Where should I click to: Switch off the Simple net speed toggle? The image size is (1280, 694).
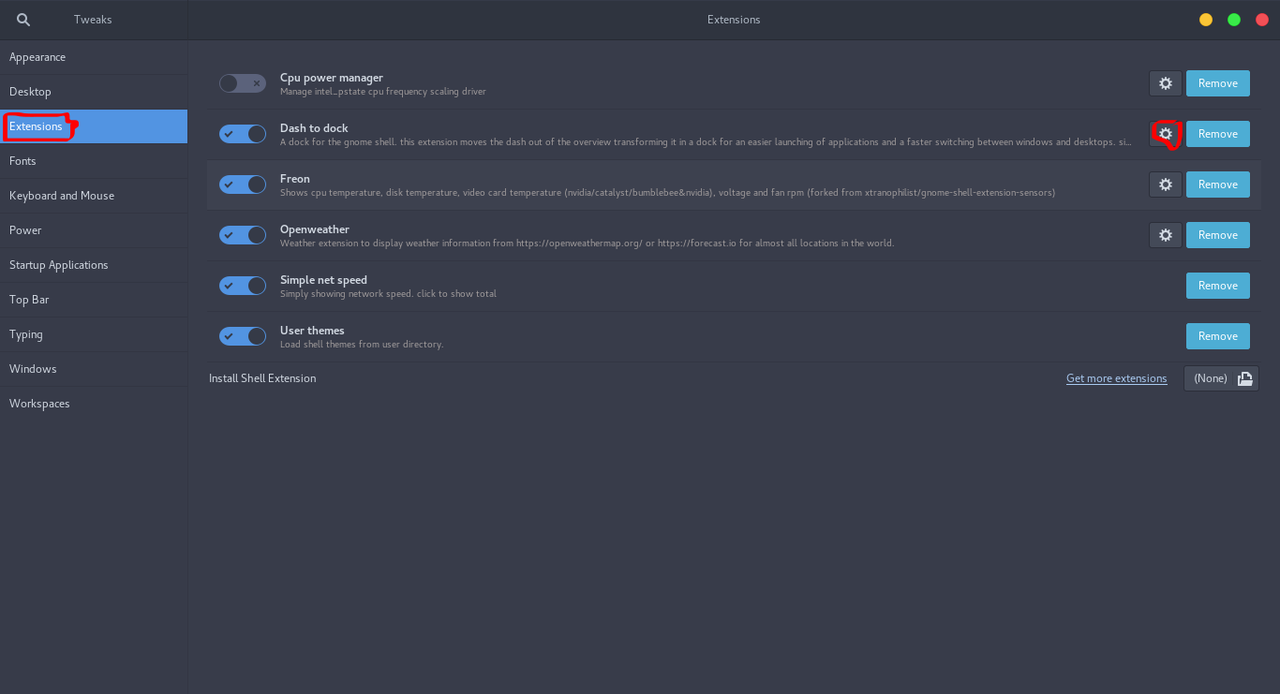click(x=242, y=286)
